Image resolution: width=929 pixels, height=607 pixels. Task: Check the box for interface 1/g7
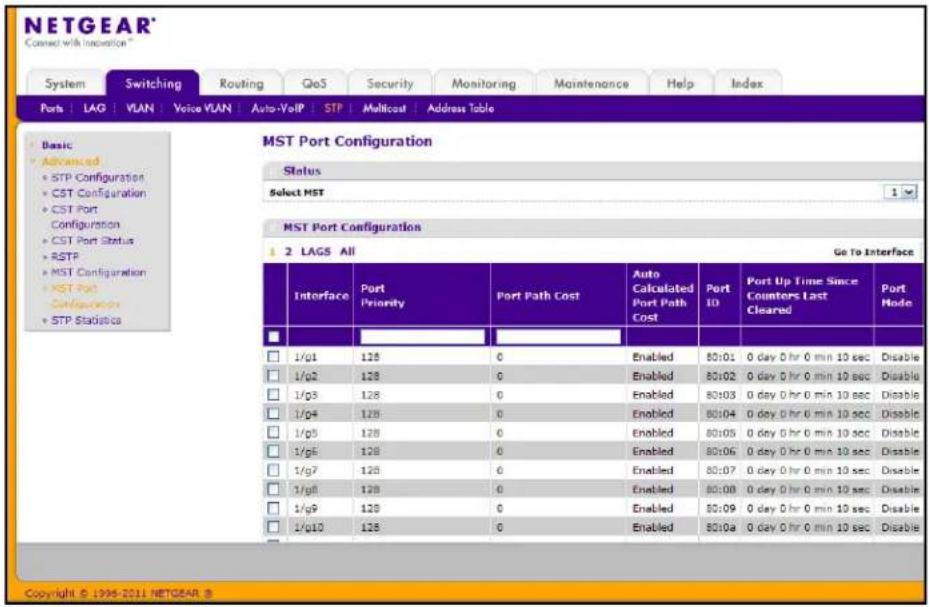(x=273, y=470)
